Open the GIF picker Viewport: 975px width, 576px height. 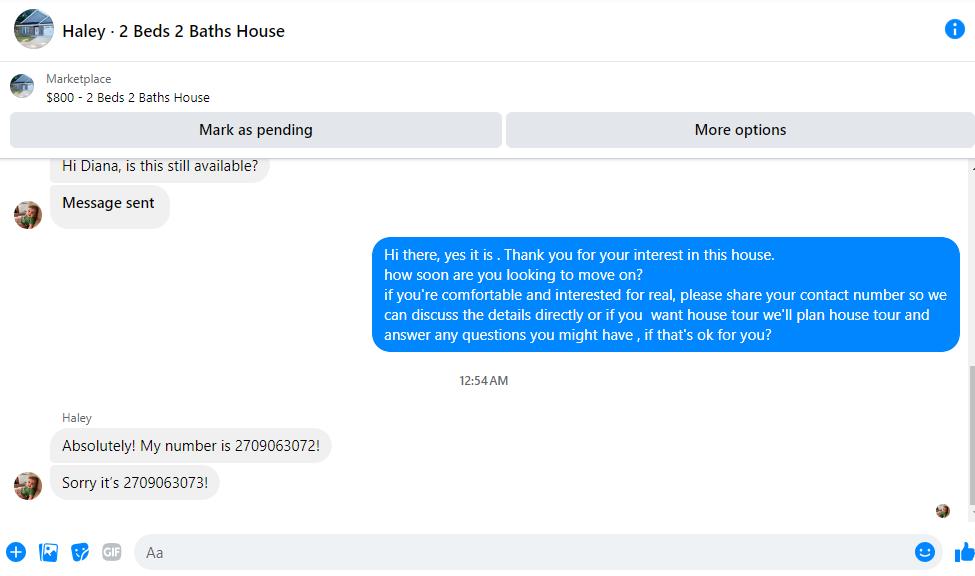click(112, 552)
